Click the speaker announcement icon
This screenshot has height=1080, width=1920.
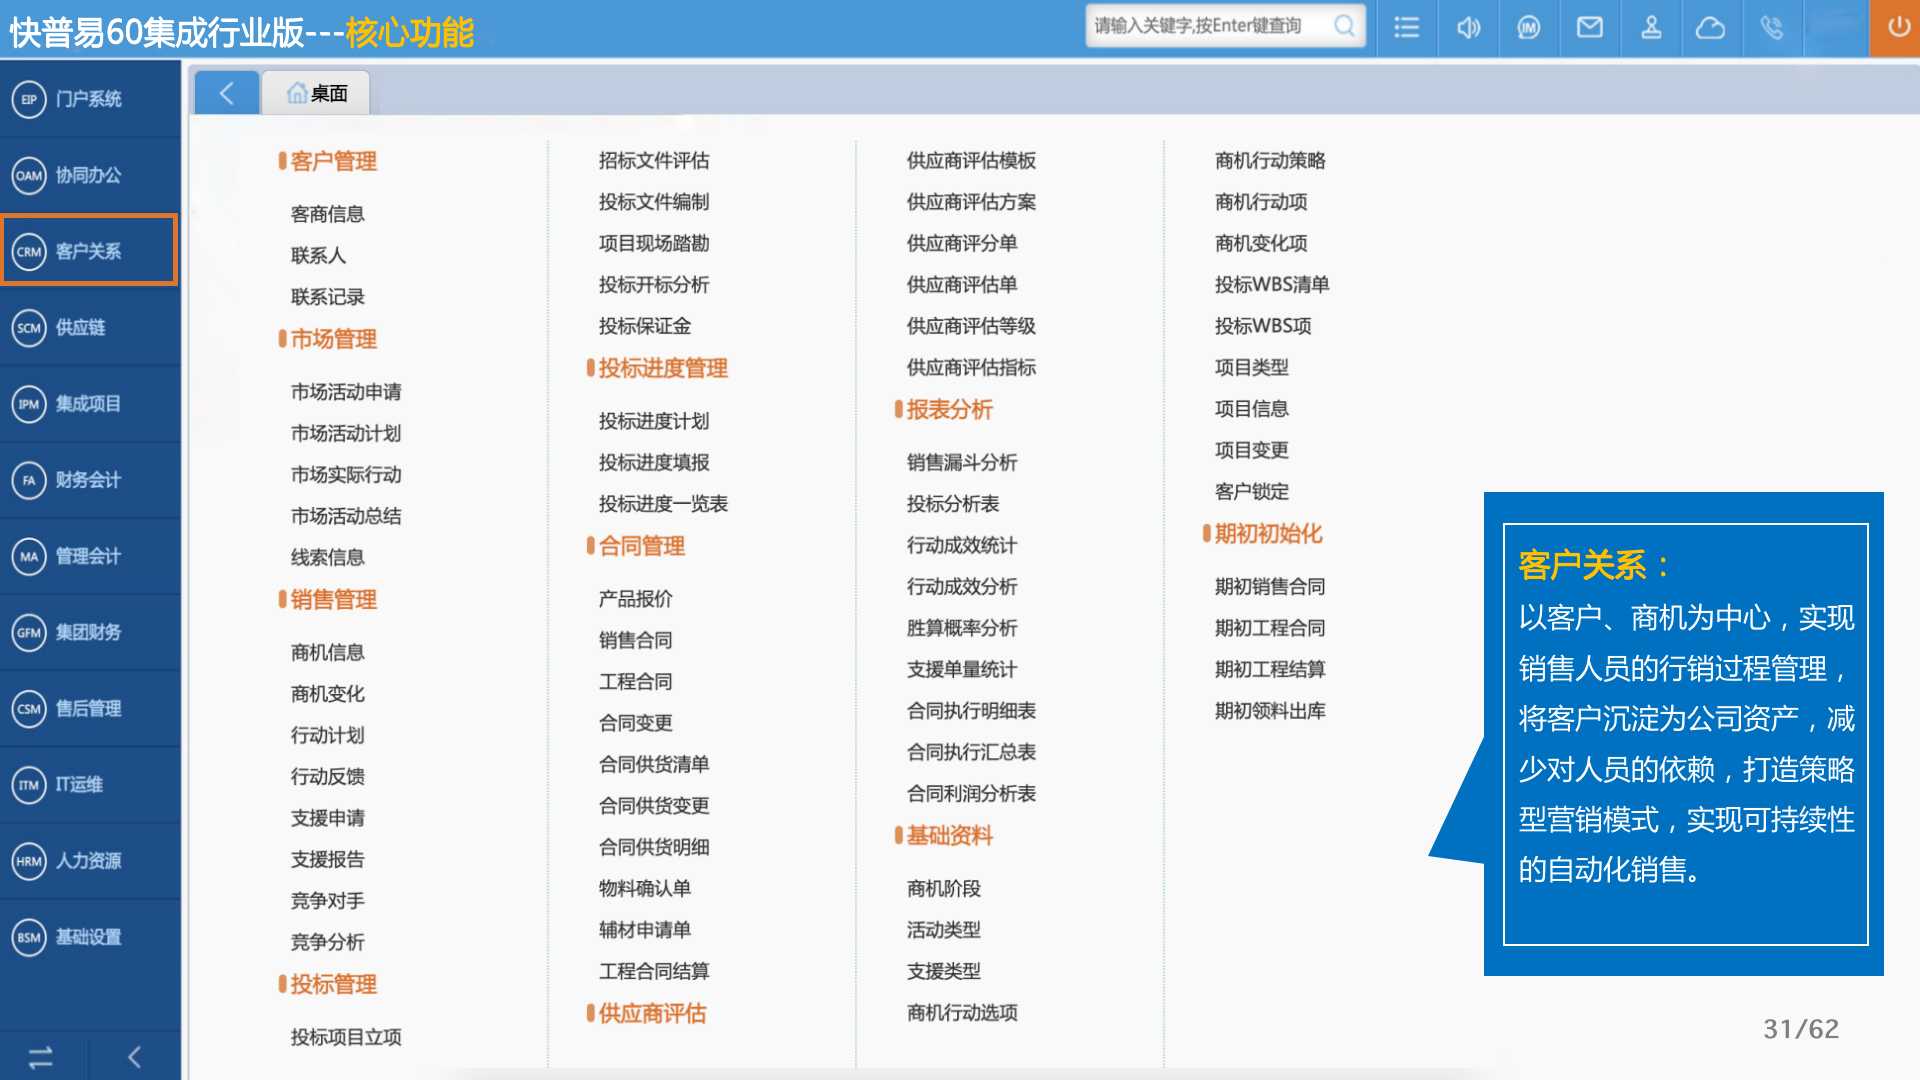[x=1468, y=27]
